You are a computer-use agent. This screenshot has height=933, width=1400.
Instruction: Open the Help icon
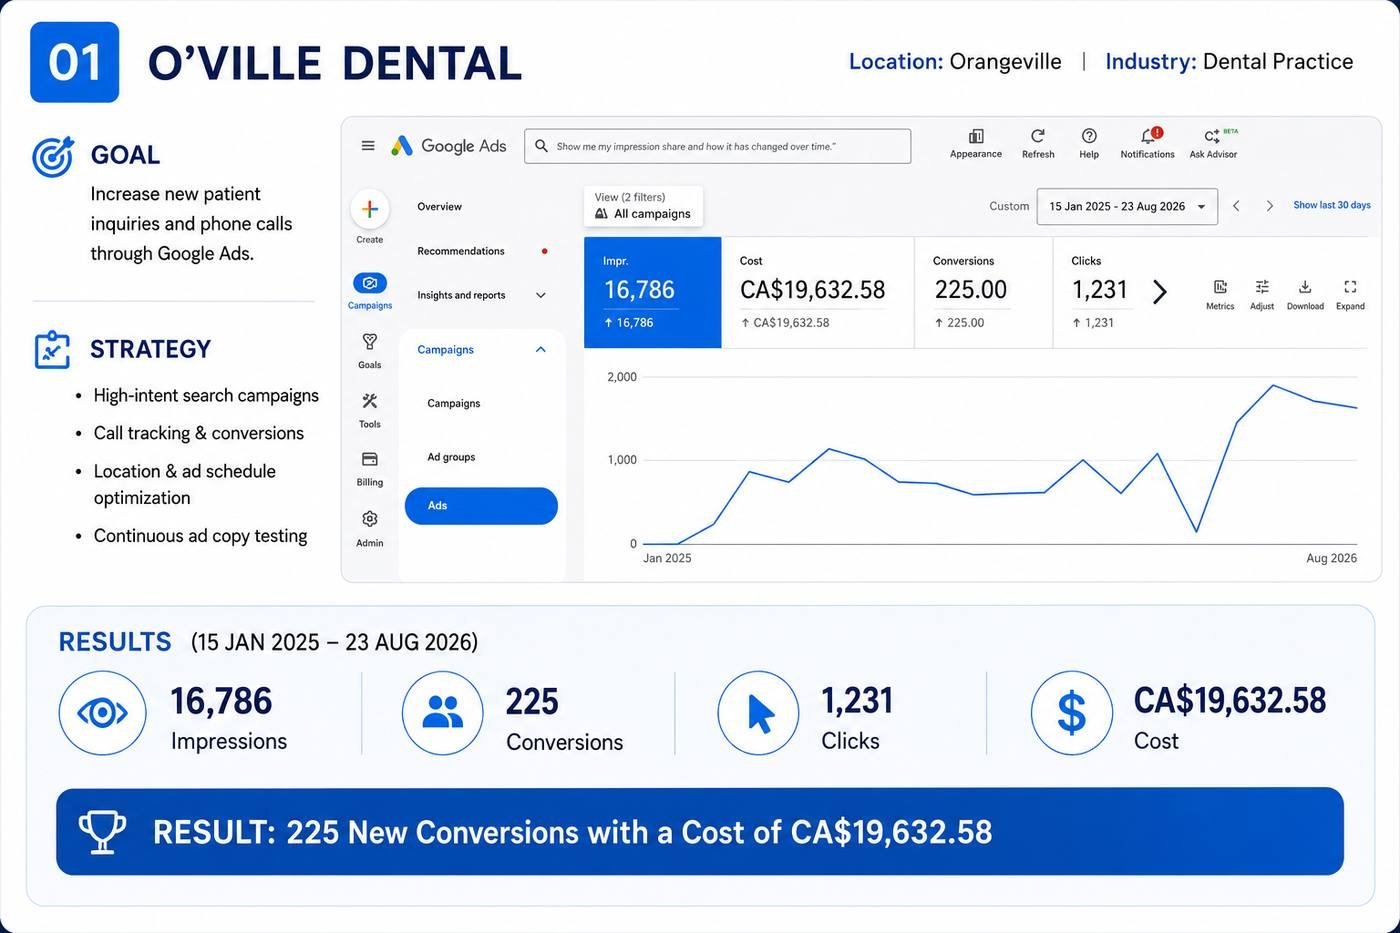point(1089,136)
